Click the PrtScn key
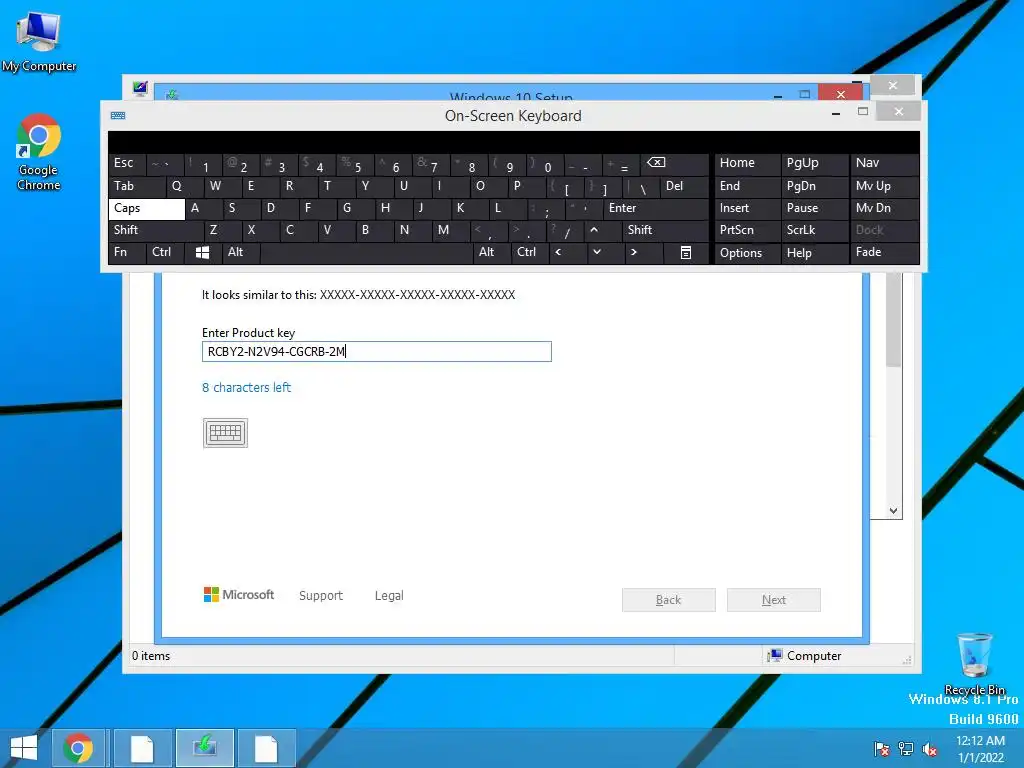This screenshot has width=1024, height=768. pyautogui.click(x=748, y=230)
